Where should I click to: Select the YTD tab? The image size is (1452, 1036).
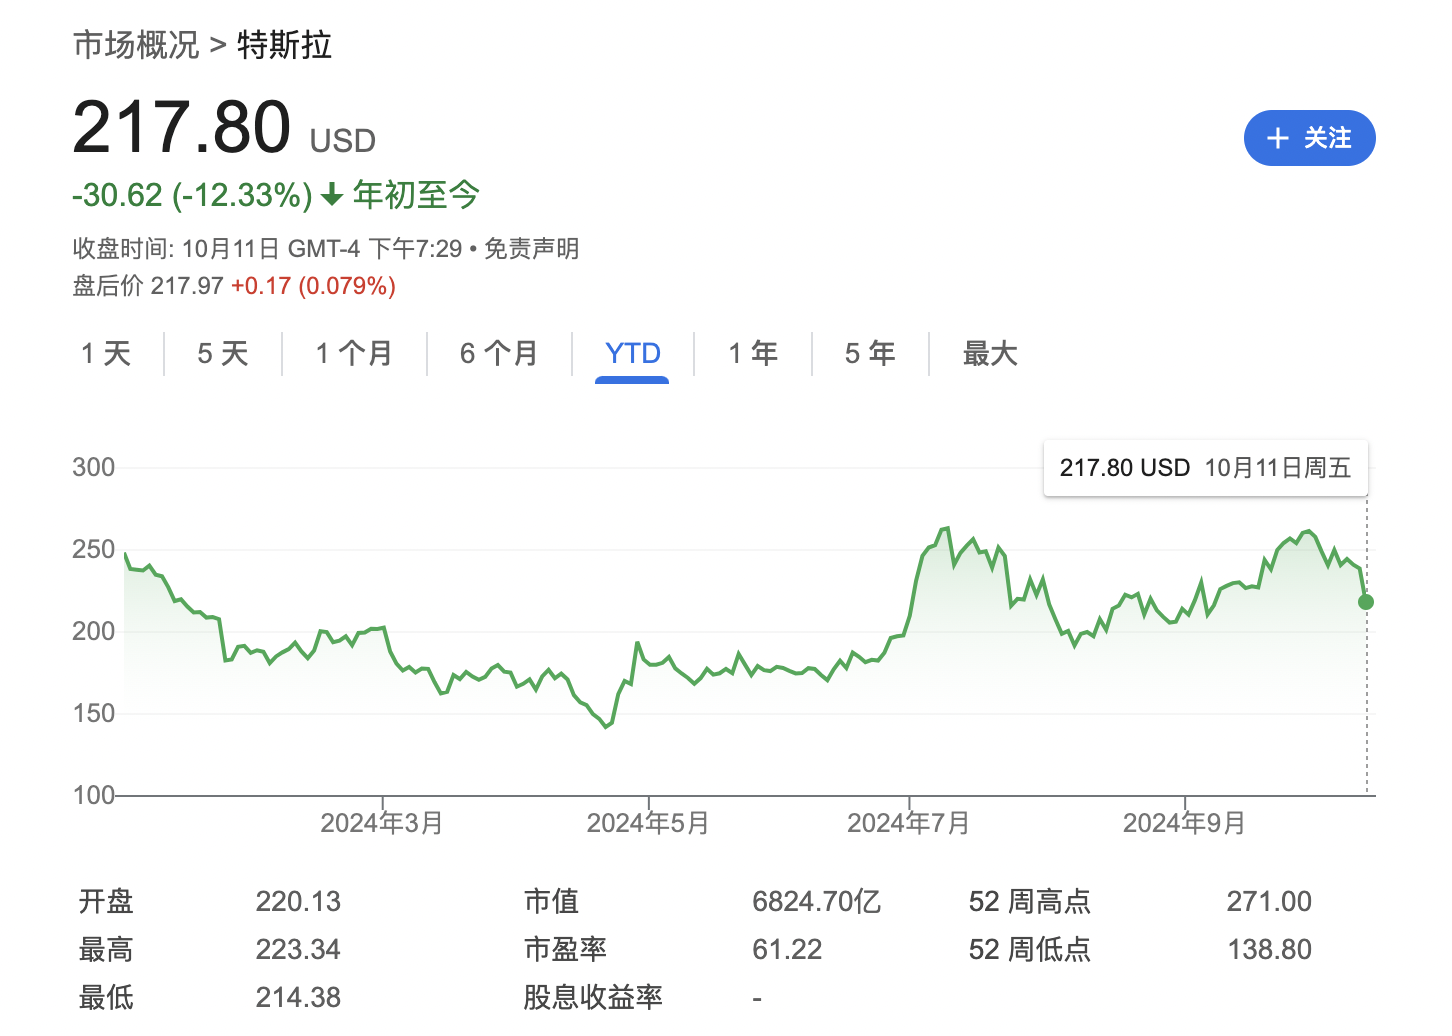click(x=632, y=353)
